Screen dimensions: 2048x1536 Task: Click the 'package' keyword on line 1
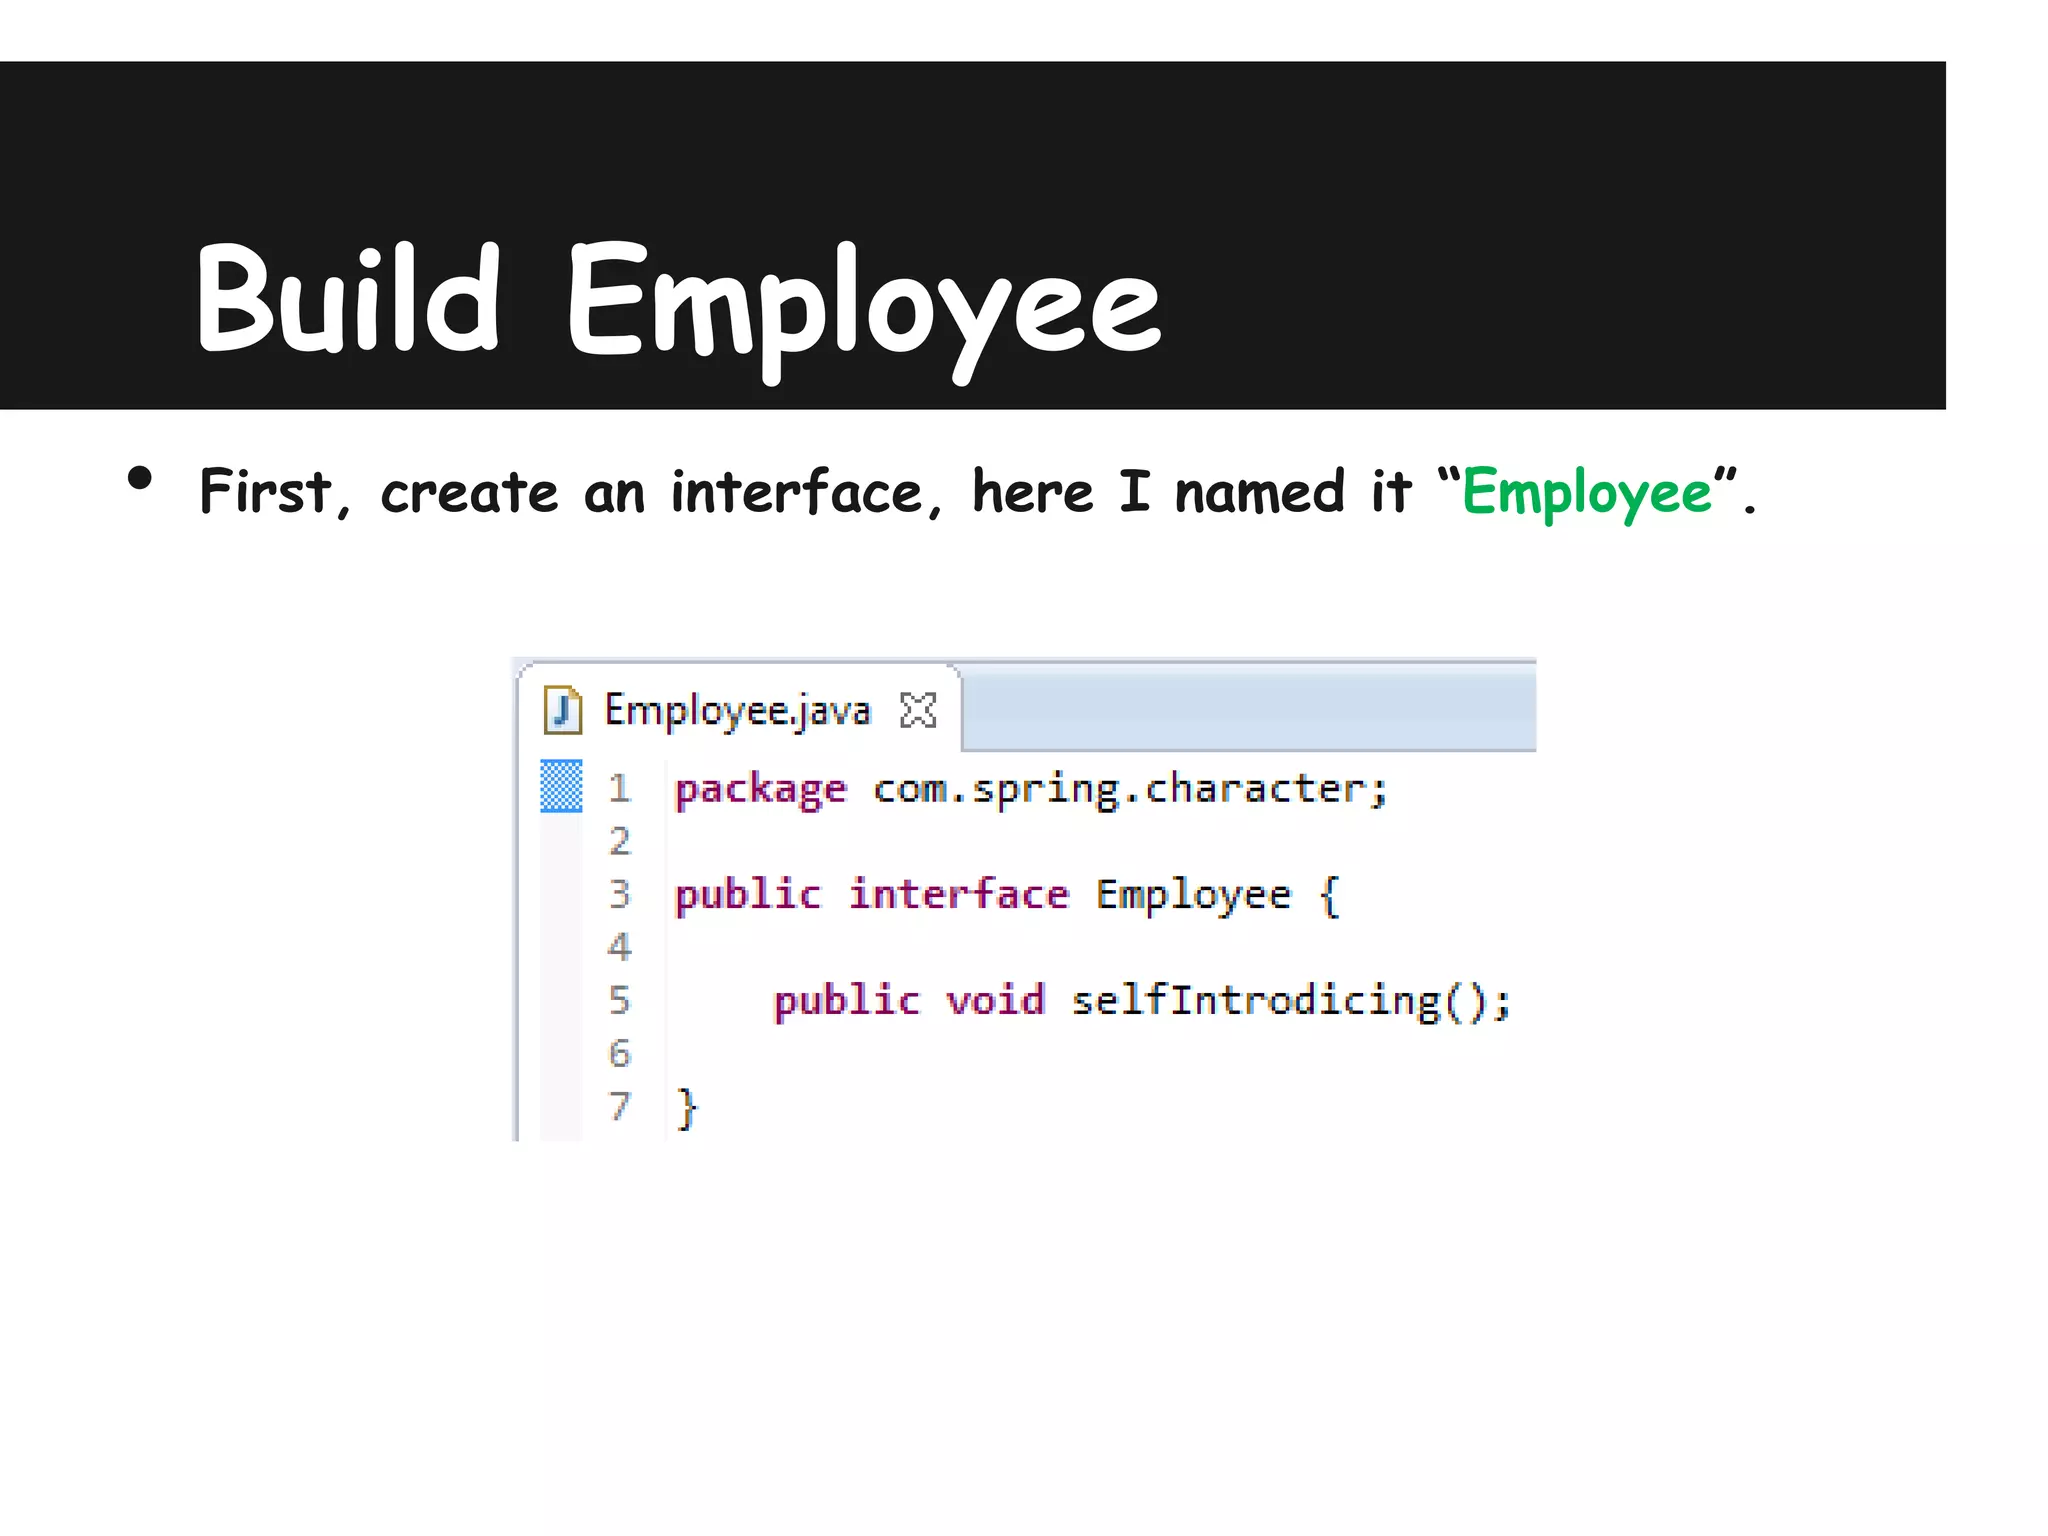760,790
